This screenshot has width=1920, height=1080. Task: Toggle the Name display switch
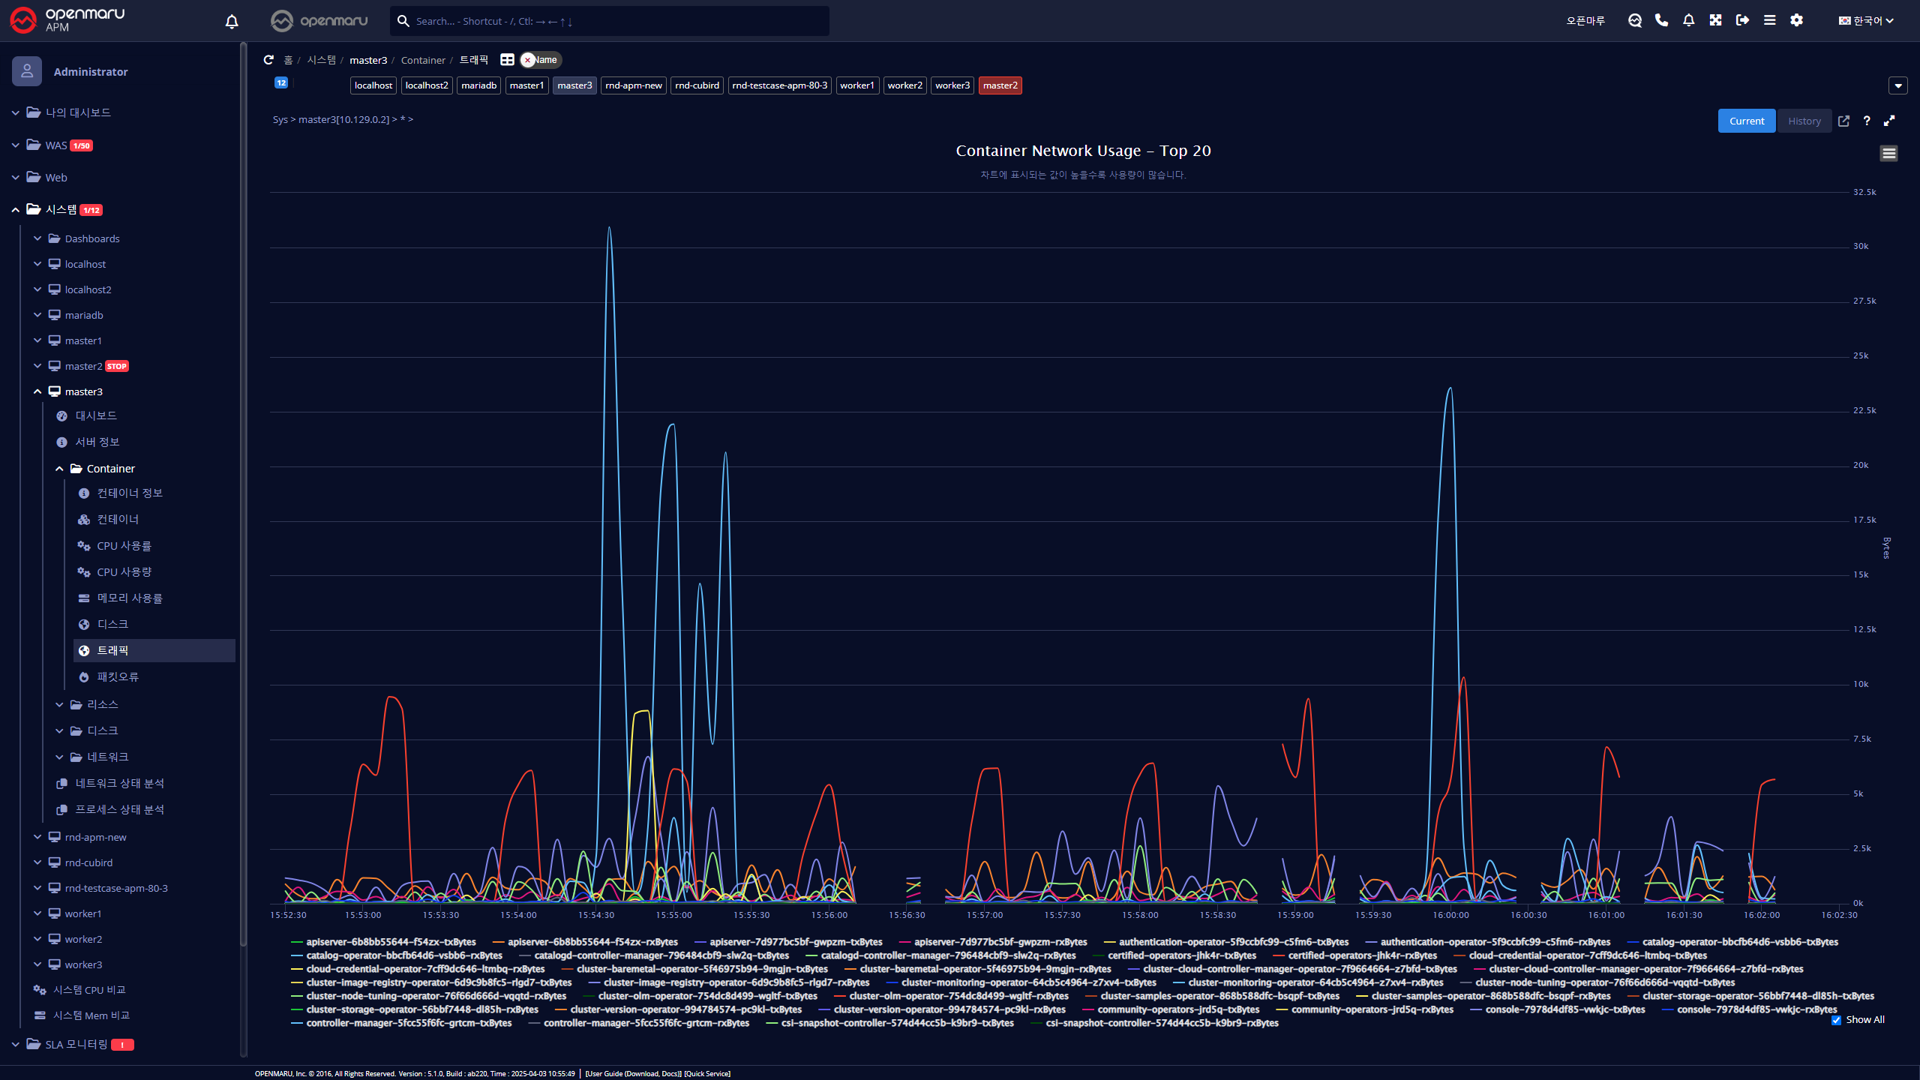(540, 60)
